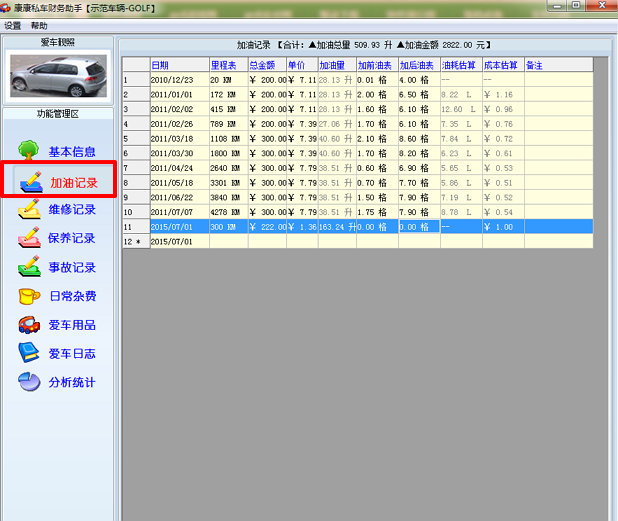The image size is (618, 521).
Task: Click the ¥ 1.36 unit price cell
Action: tap(302, 227)
